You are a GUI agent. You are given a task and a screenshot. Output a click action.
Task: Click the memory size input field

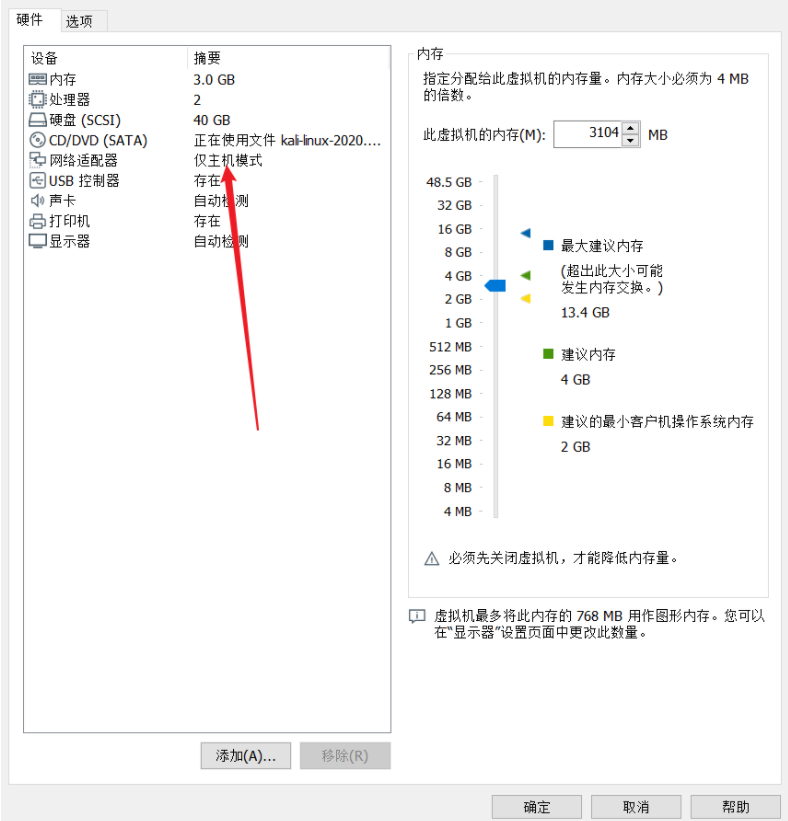tap(587, 135)
